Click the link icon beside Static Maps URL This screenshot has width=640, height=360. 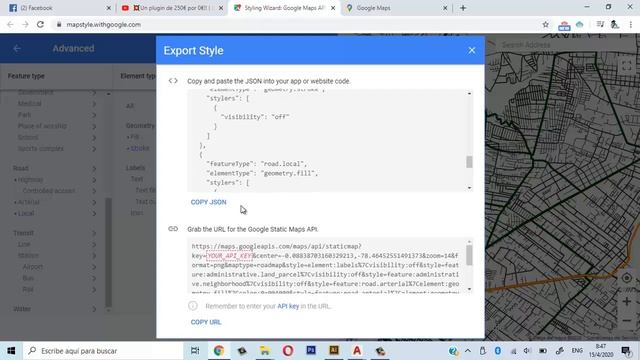173,229
